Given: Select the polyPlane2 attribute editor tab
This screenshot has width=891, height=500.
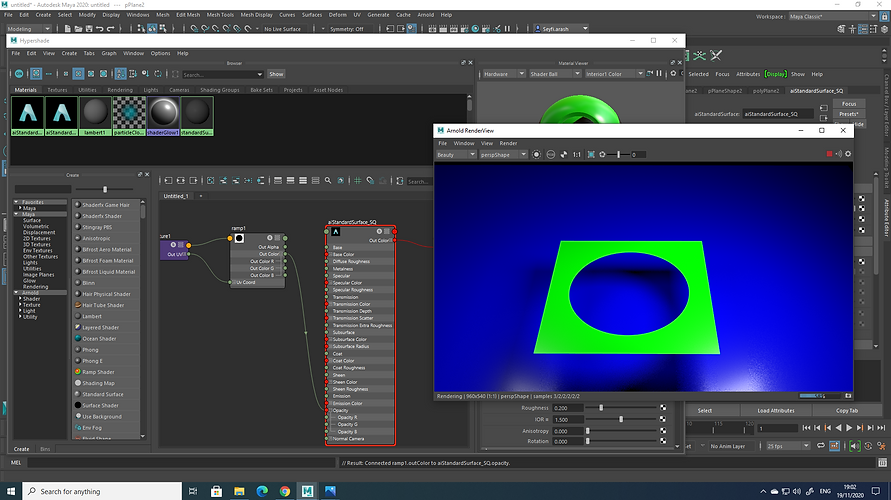Looking at the screenshot, I should (765, 90).
